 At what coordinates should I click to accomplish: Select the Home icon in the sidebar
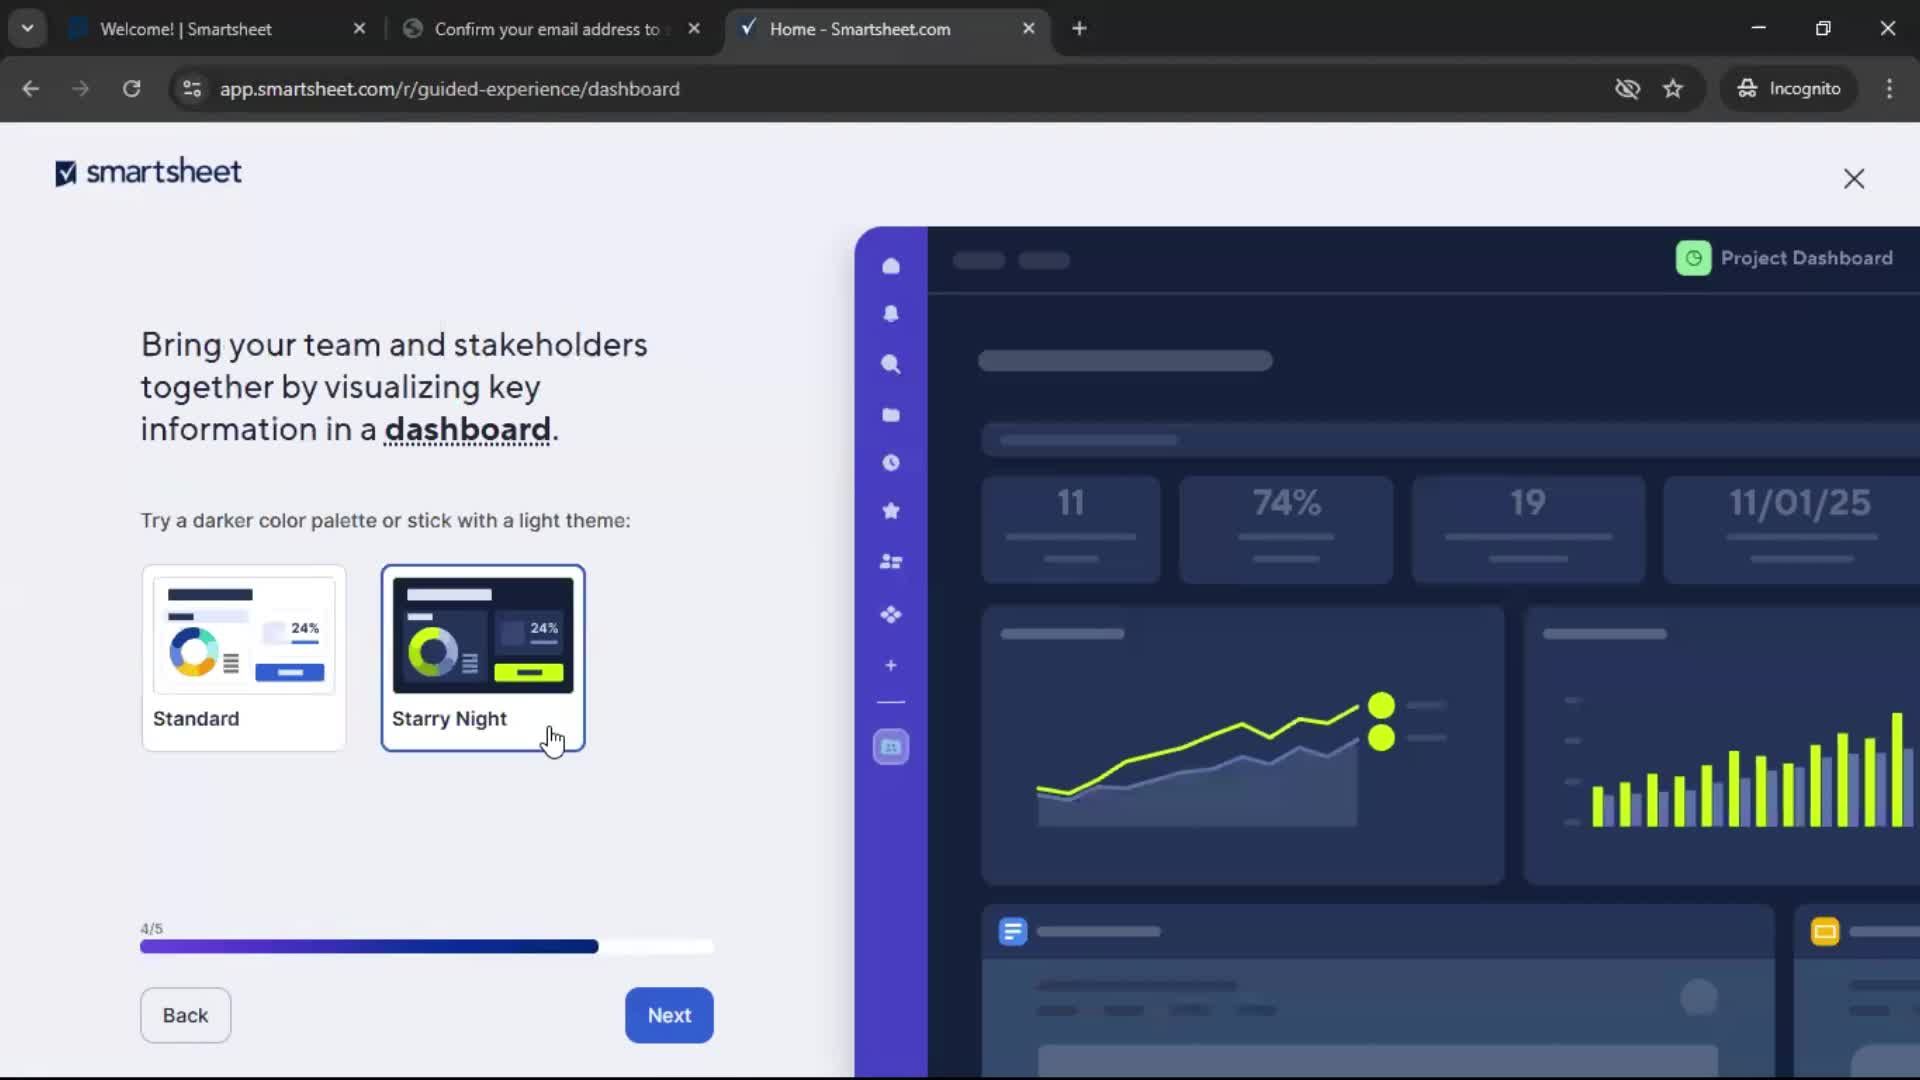click(891, 265)
